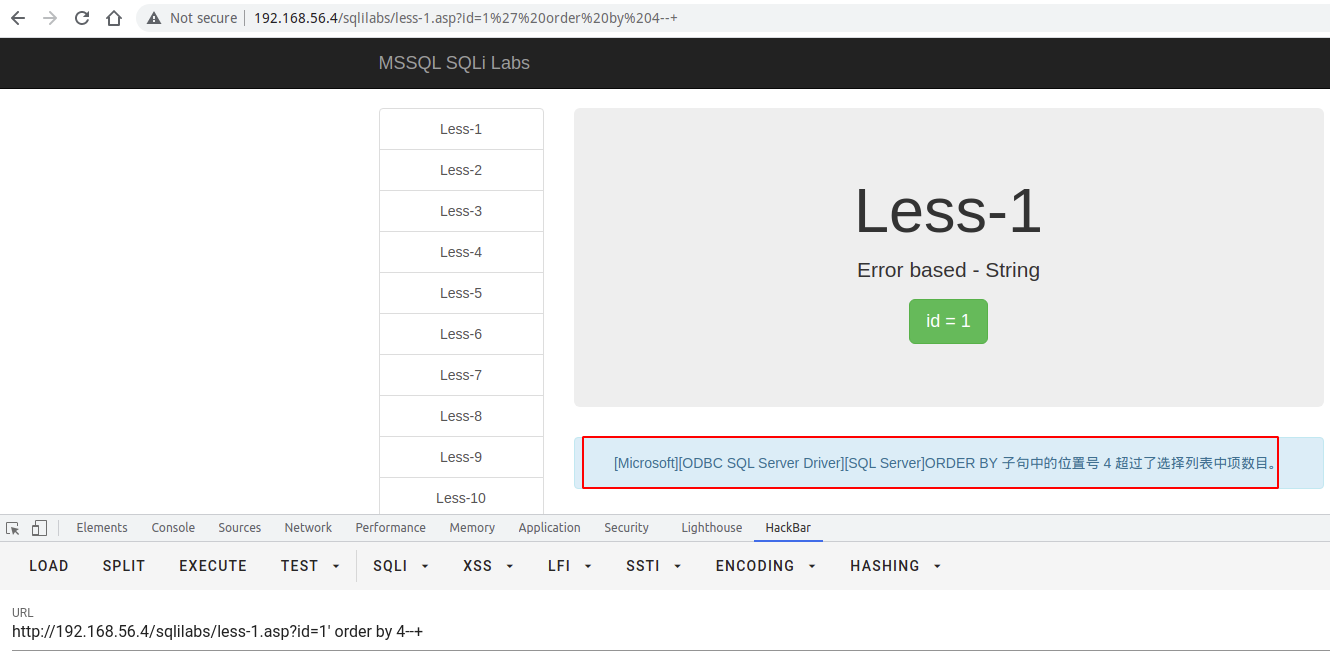This screenshot has height=654, width=1330.
Task: Click the Less-1 large heading
Action: pyautogui.click(x=948, y=211)
